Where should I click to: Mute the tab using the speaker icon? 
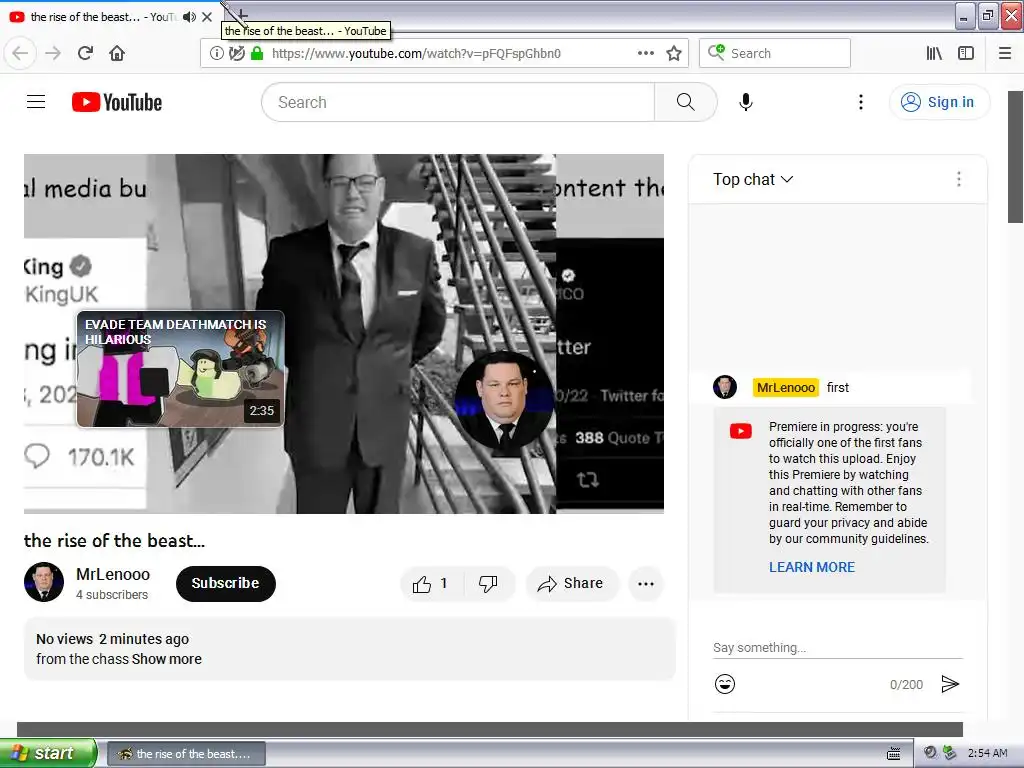189,17
